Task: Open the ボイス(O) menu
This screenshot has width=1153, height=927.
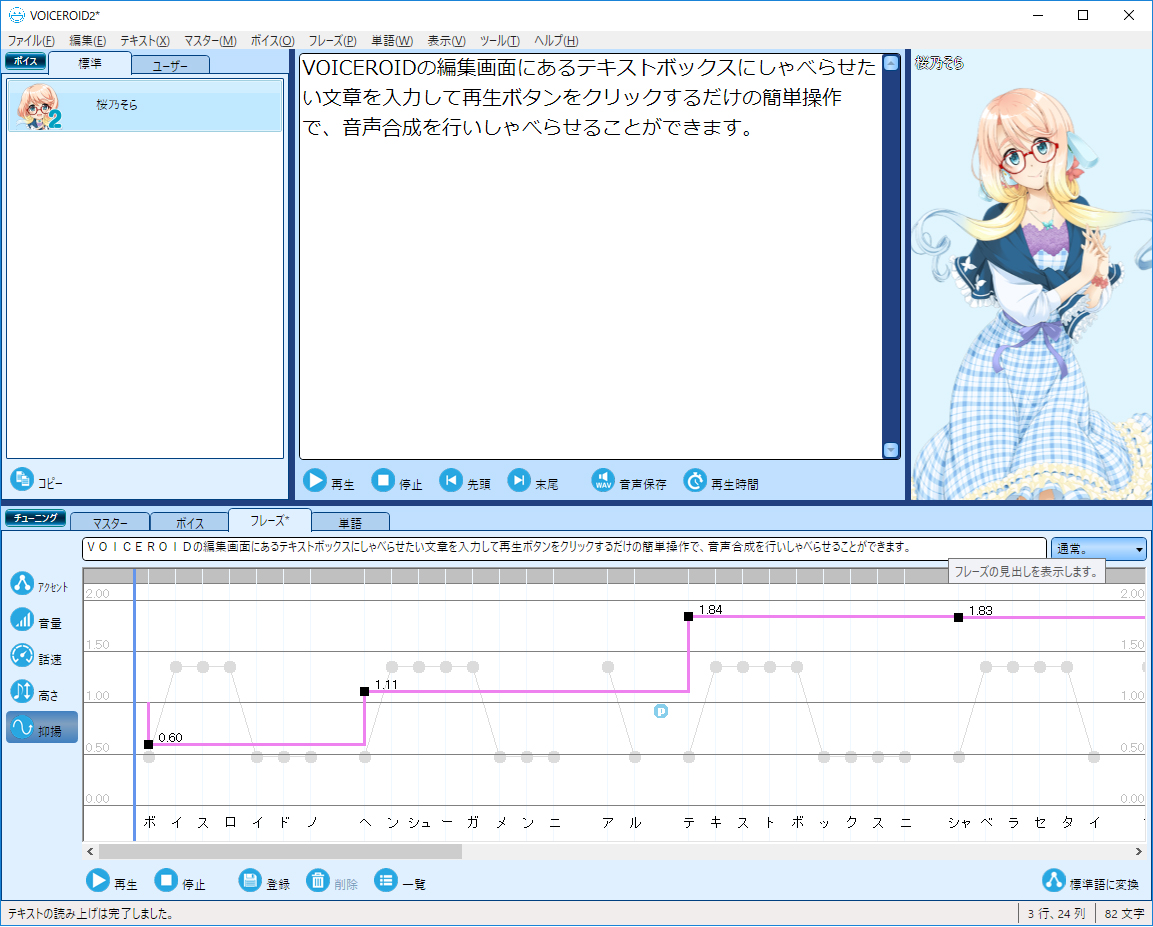Action: [x=273, y=40]
